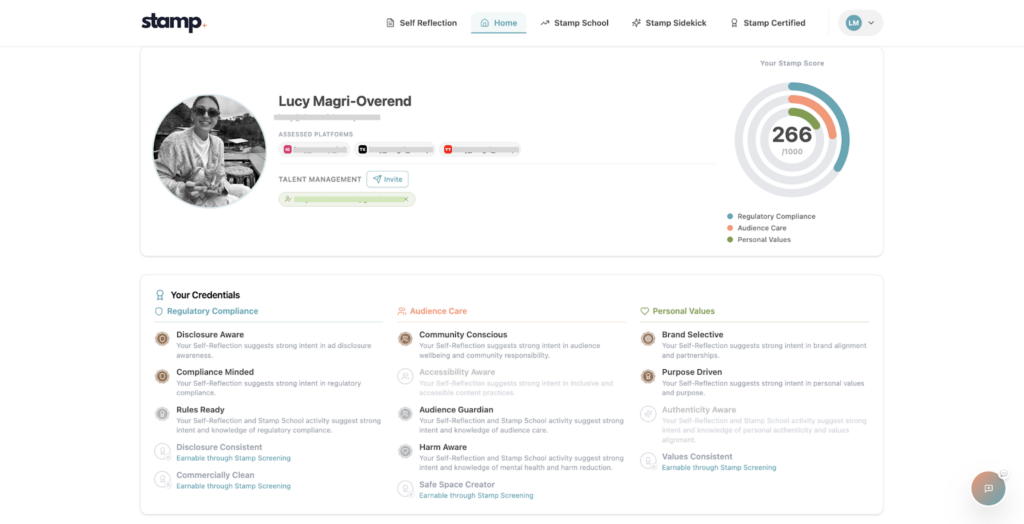
Task: Click the Disclosure Aware badge icon
Action: pyautogui.click(x=162, y=338)
